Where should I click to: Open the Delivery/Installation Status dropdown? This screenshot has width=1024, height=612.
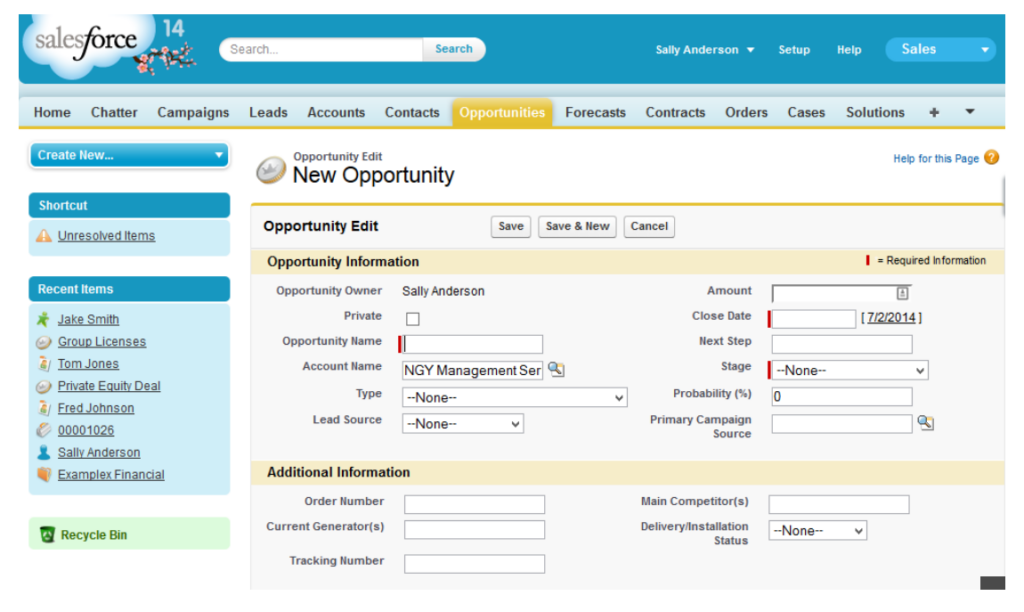pyautogui.click(x=818, y=530)
